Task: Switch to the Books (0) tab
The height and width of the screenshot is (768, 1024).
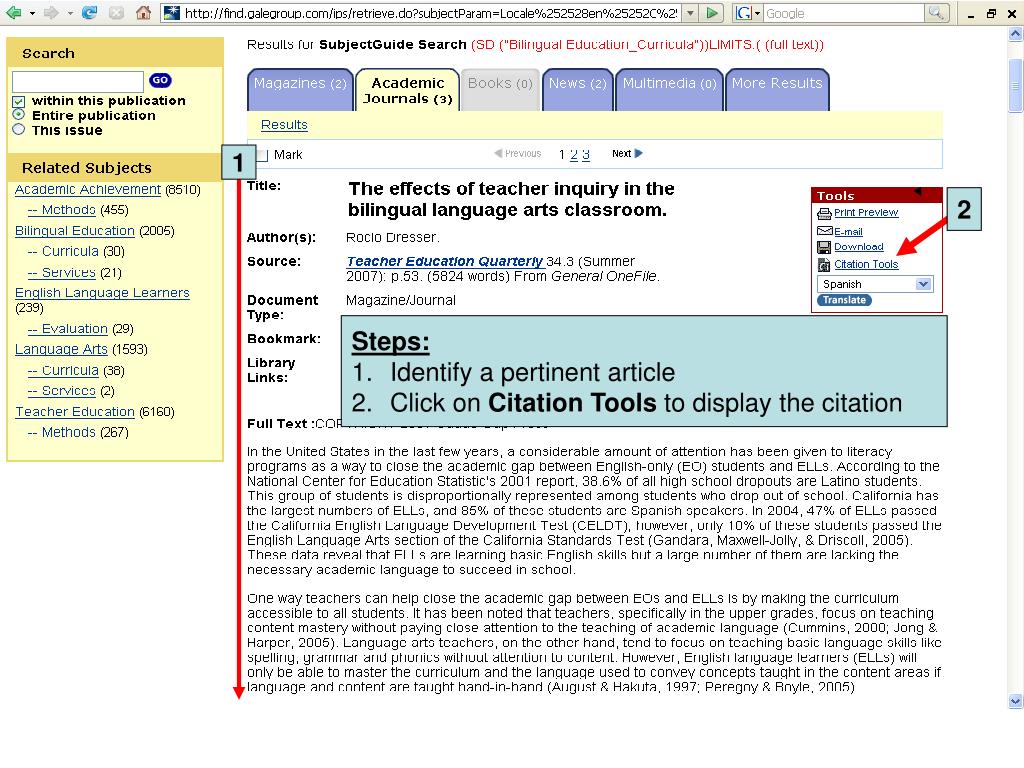Action: (500, 89)
